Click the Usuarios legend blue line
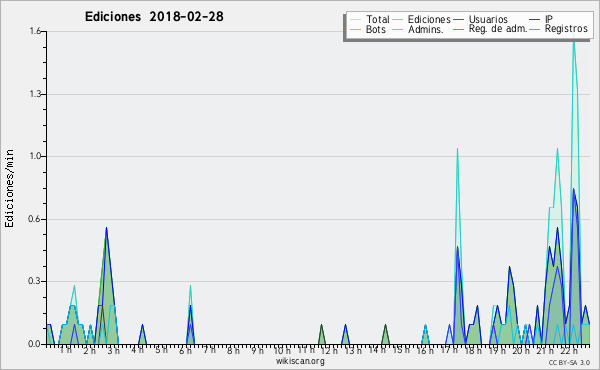Viewport: 600px width, 370px height. click(x=458, y=20)
